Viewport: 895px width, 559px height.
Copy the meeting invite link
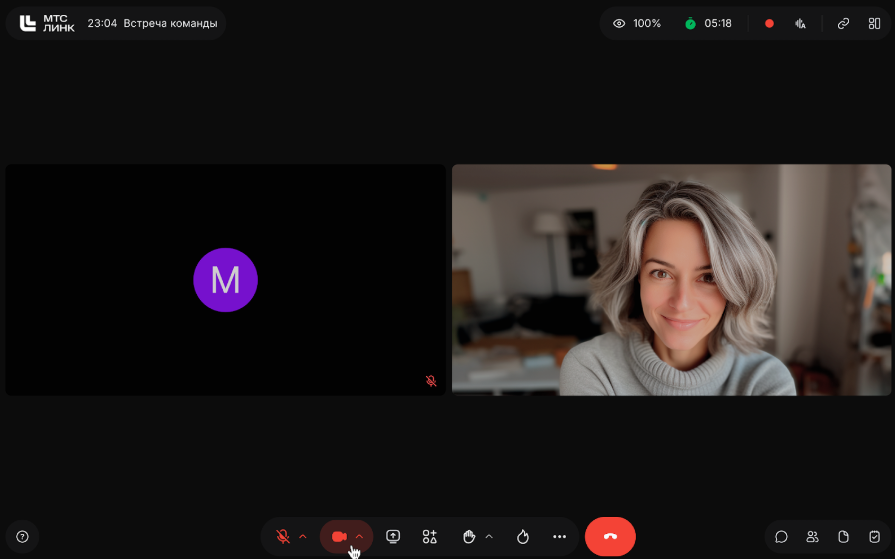[x=843, y=23]
